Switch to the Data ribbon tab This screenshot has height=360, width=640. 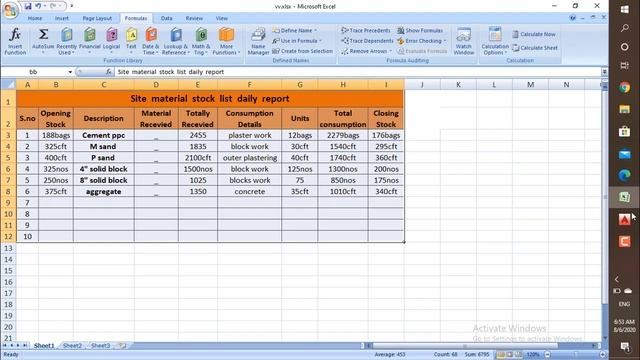[x=166, y=18]
